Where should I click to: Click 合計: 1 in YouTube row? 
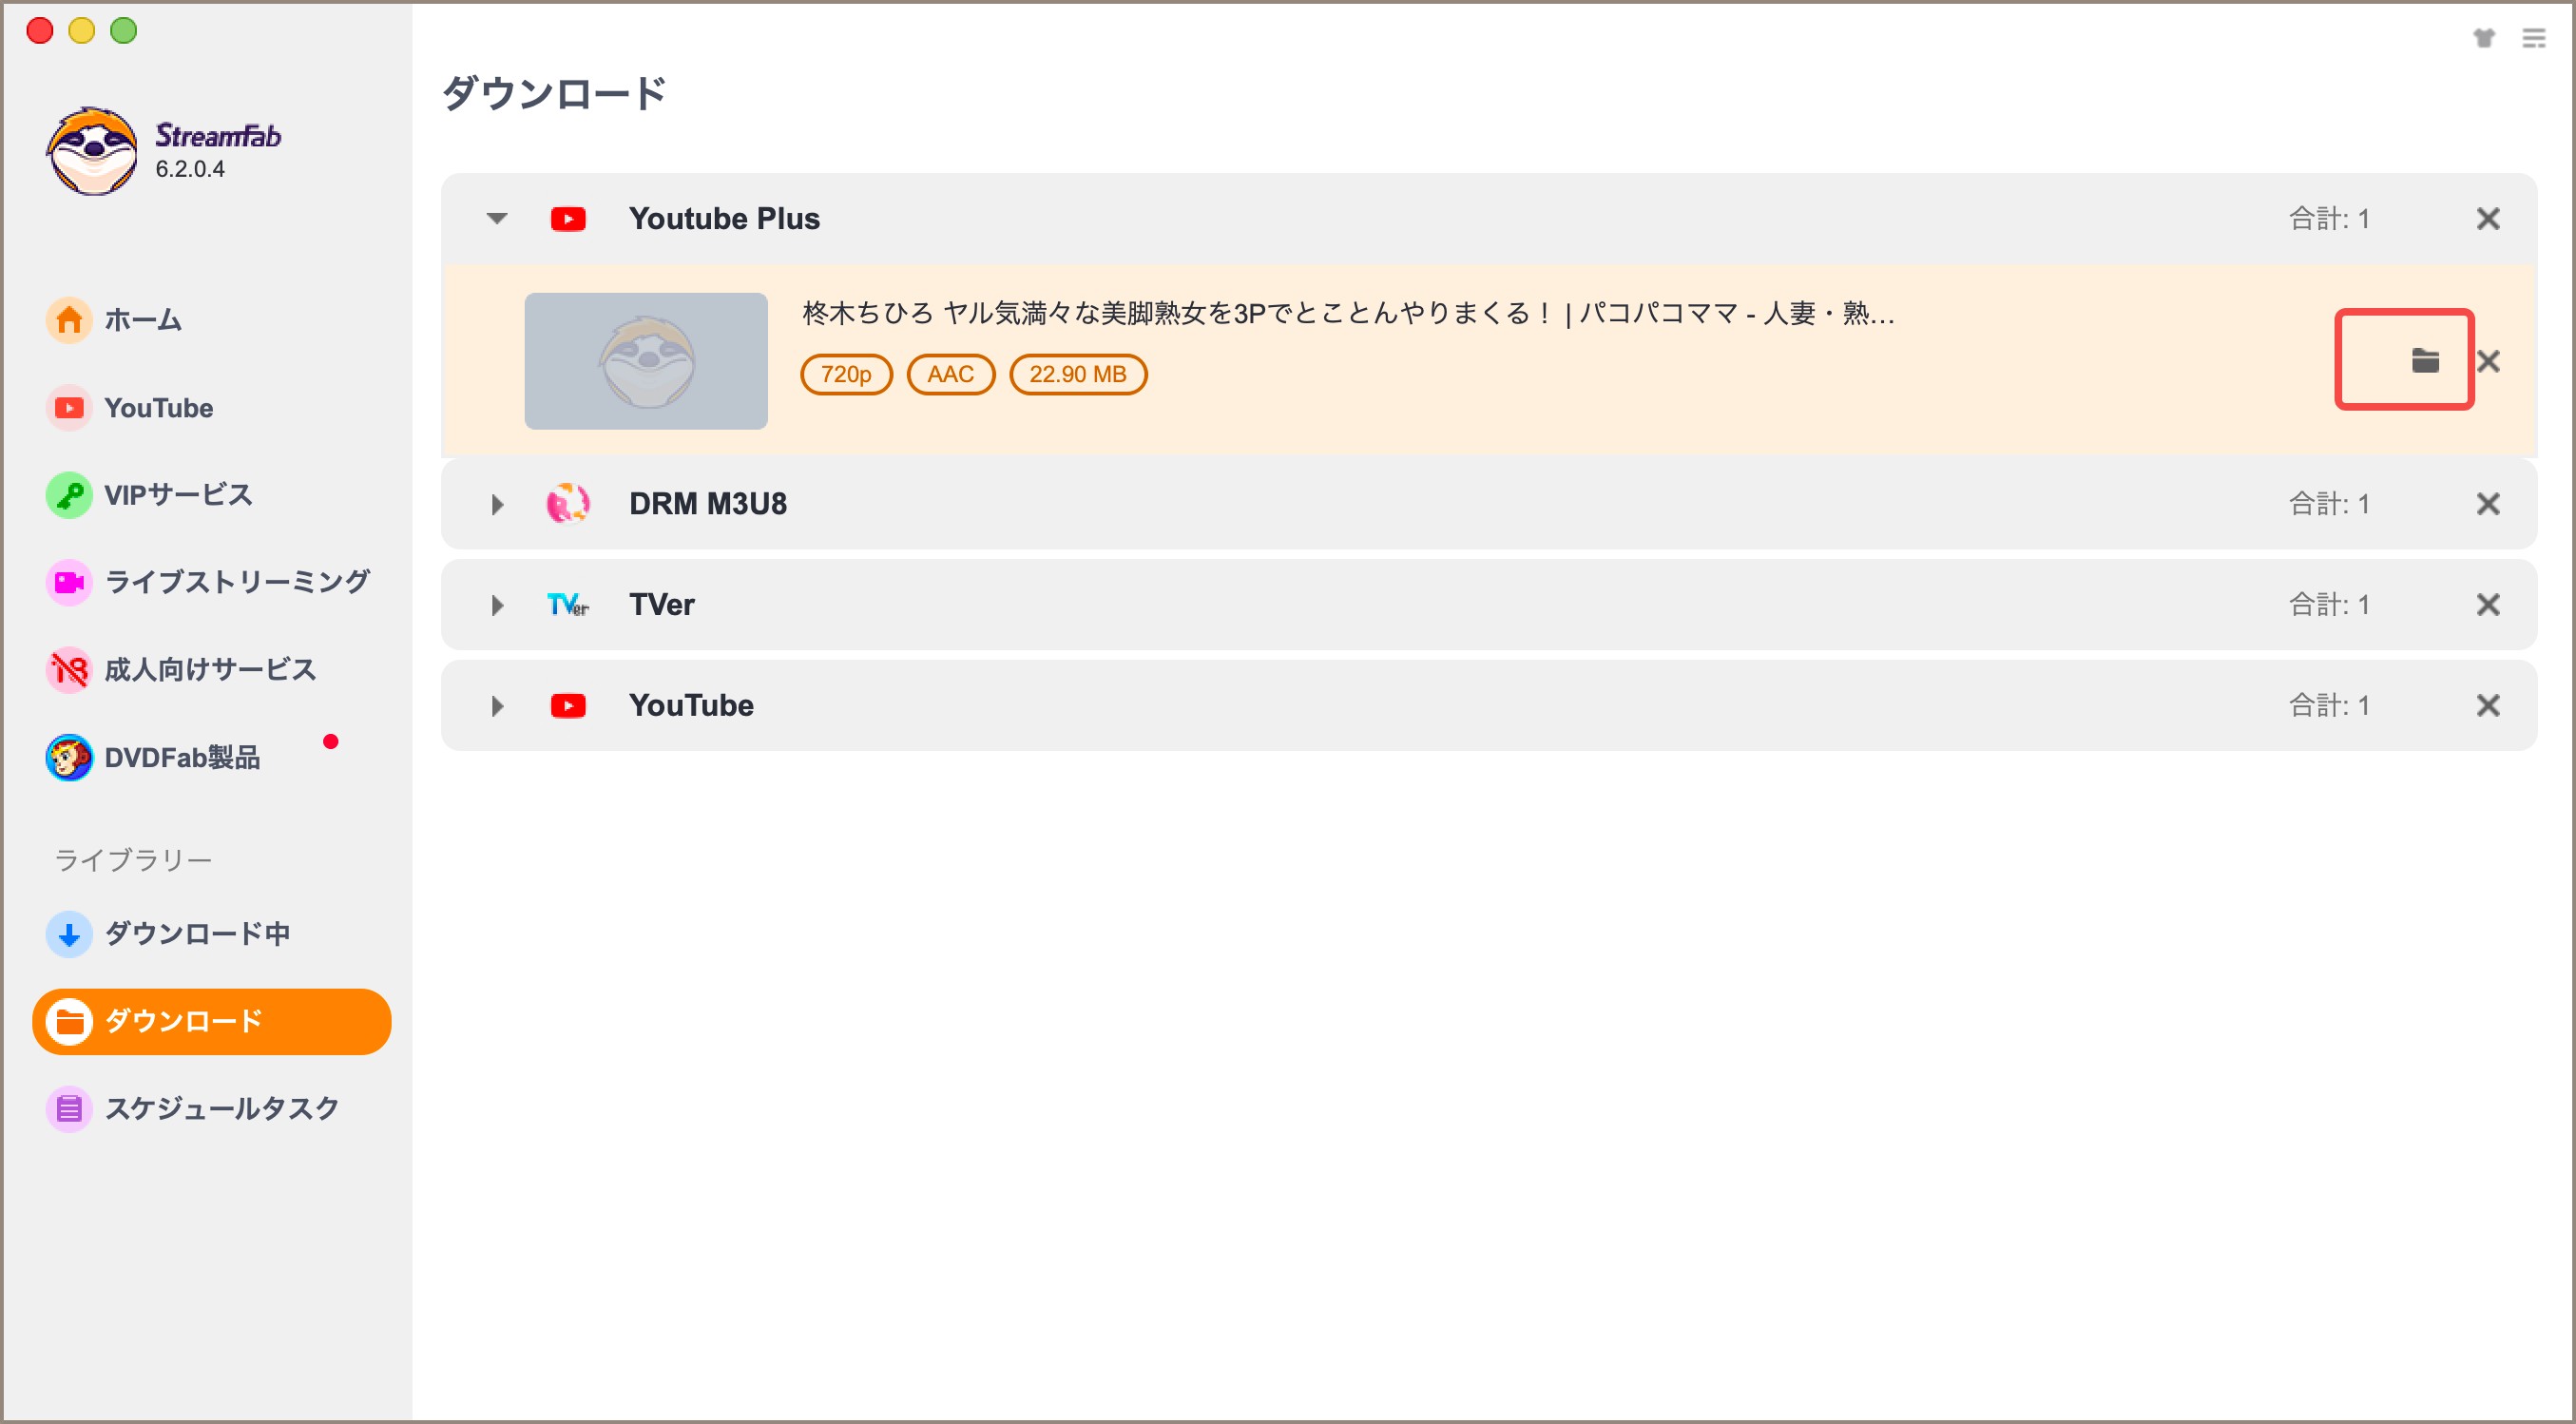pyautogui.click(x=2330, y=706)
